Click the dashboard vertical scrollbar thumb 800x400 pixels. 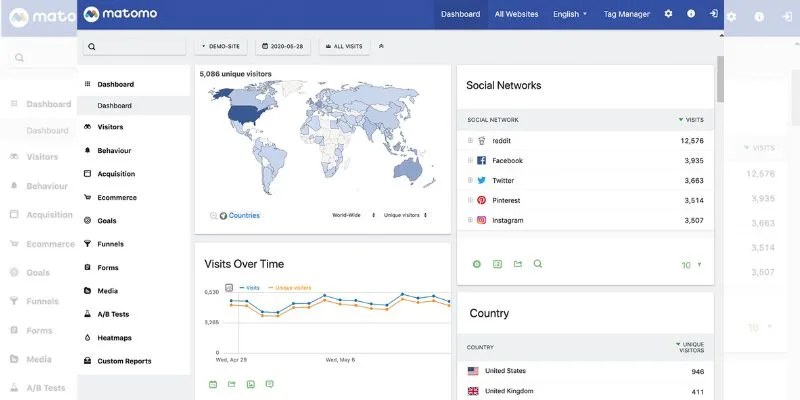point(720,79)
